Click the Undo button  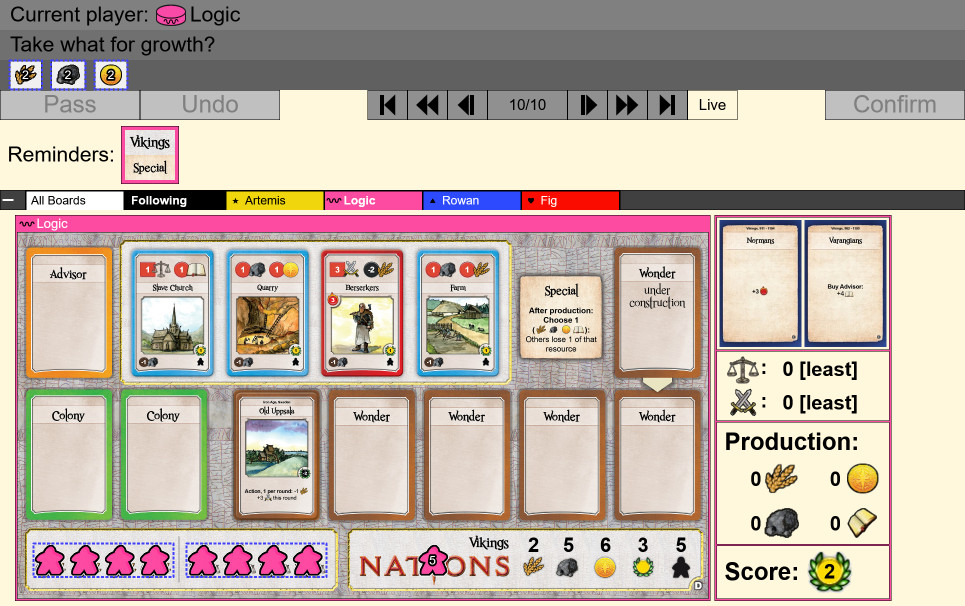tap(210, 105)
